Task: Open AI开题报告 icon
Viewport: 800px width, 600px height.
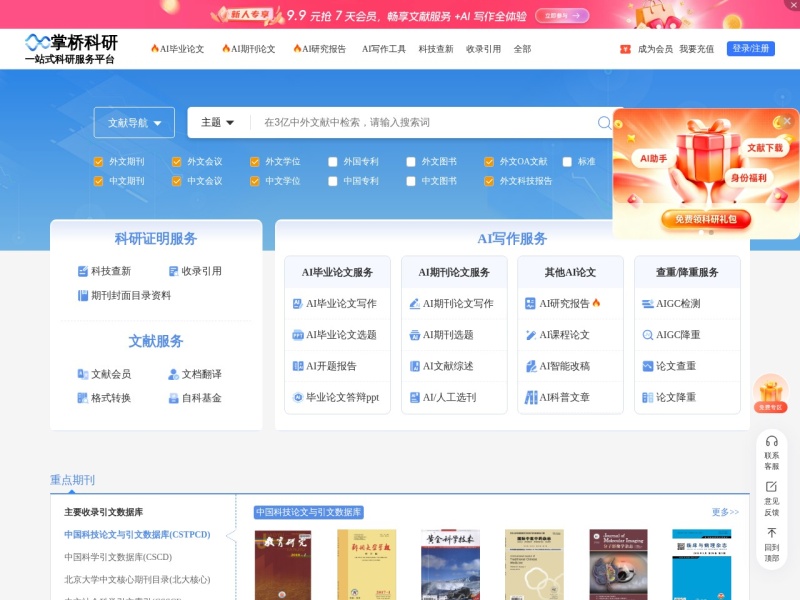Action: click(x=297, y=366)
